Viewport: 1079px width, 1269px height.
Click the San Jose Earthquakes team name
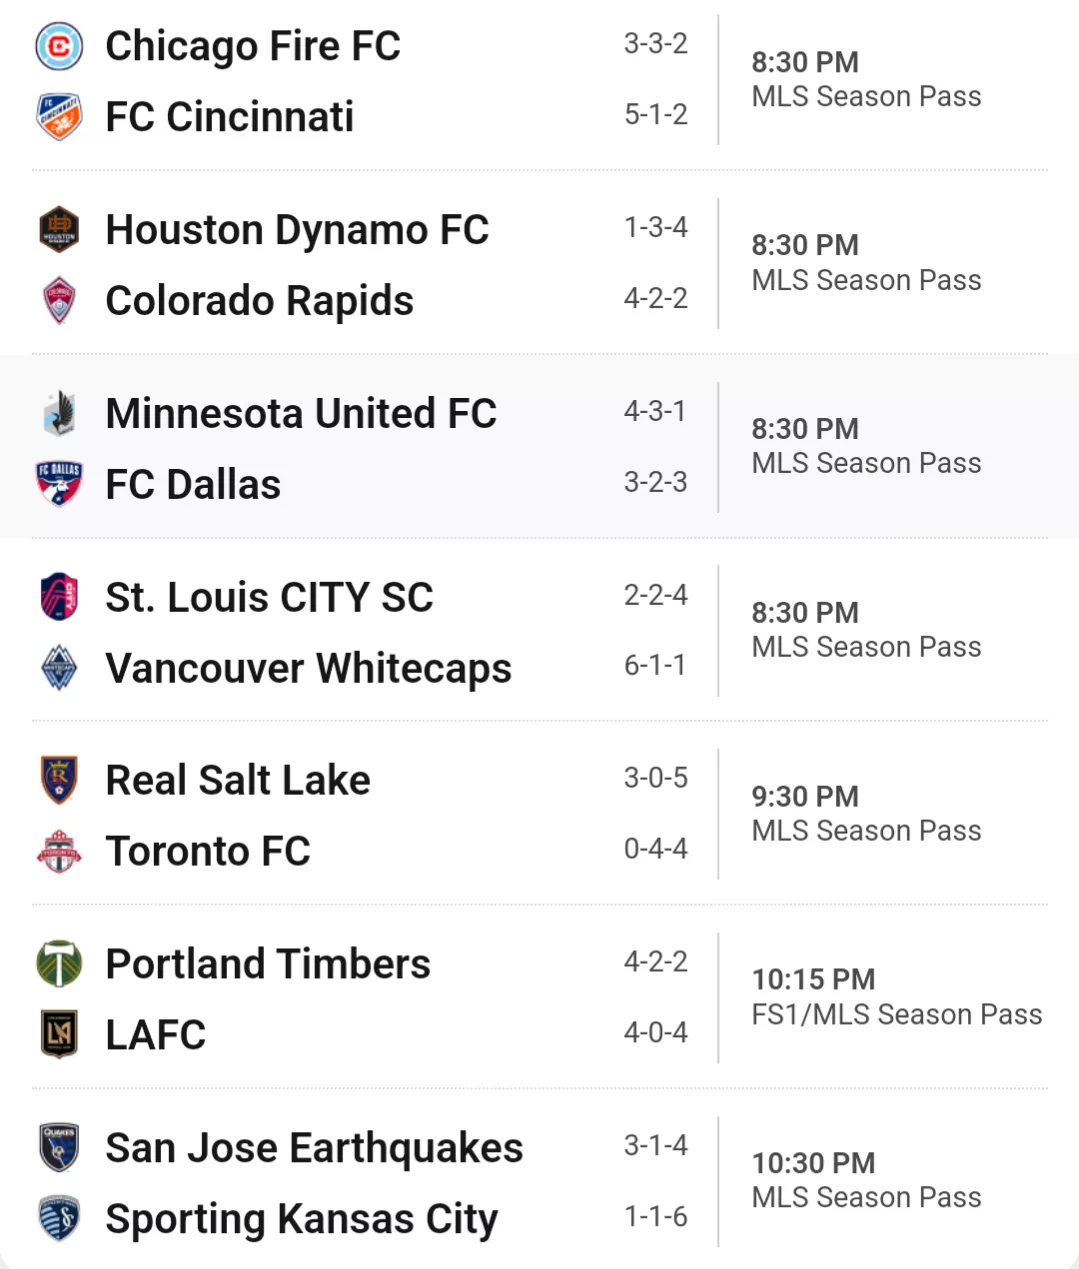(x=314, y=1148)
